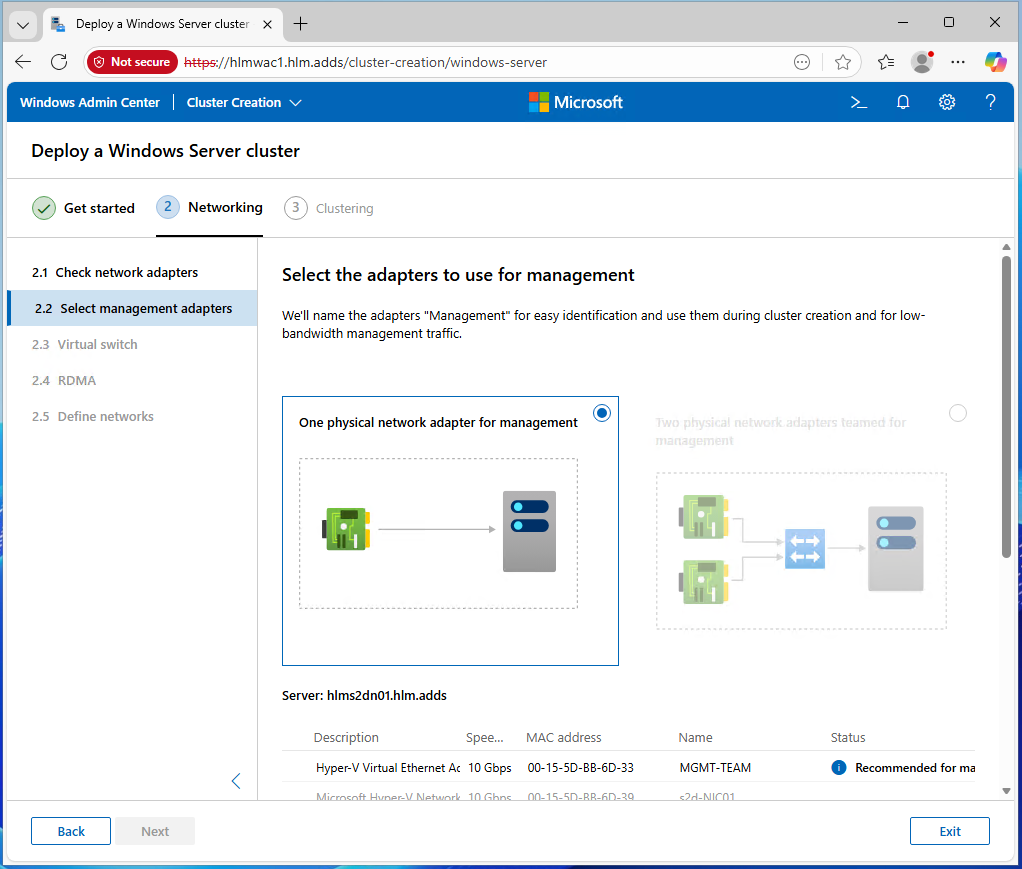Click the browser refresh button
This screenshot has width=1022, height=869.
point(59,62)
